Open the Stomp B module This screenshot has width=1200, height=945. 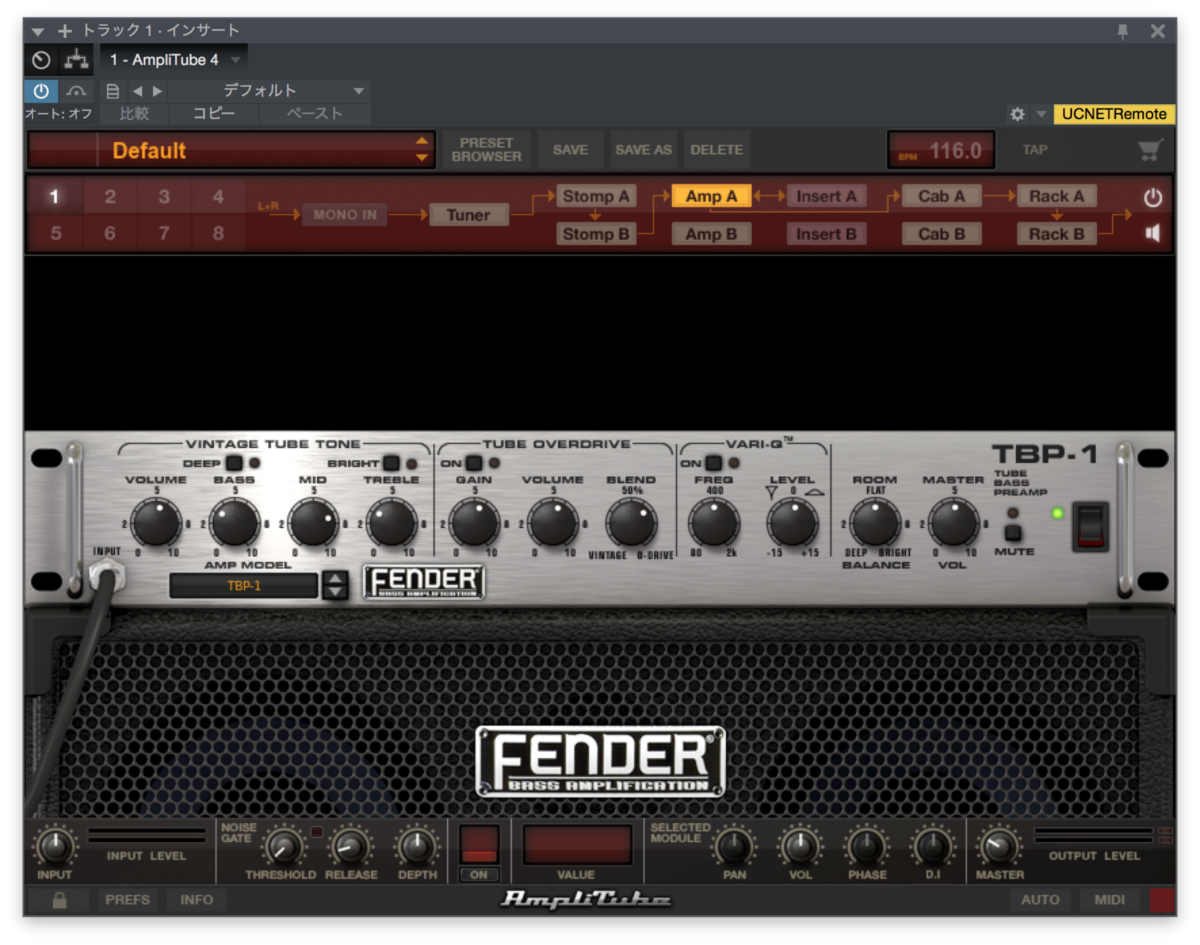596,234
